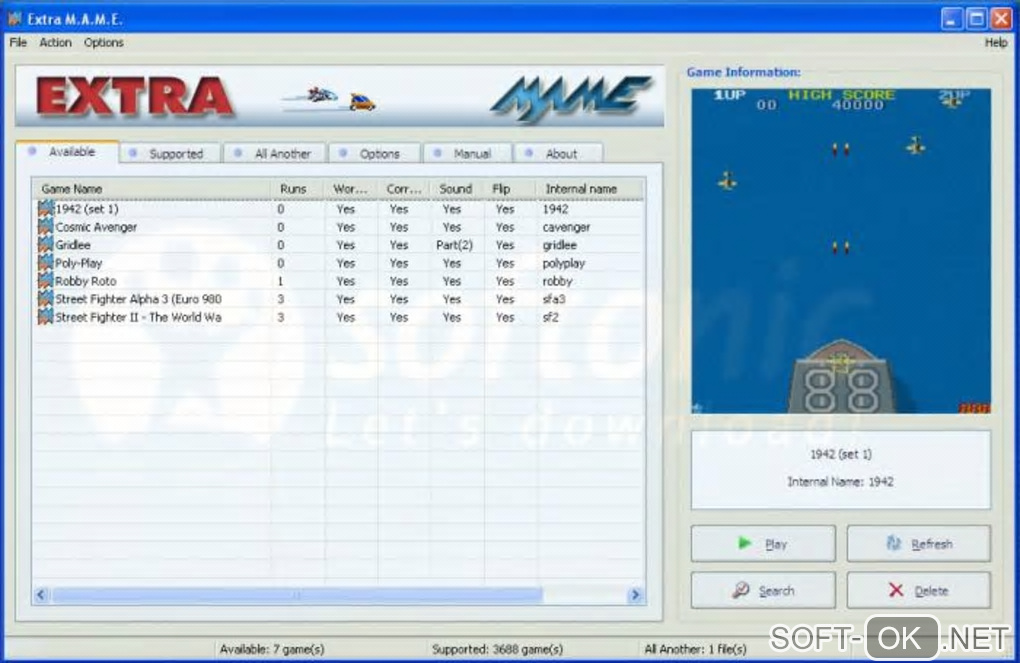The height and width of the screenshot is (663, 1020).
Task: Click the icon beside Street Fighter II
Action: [46, 317]
